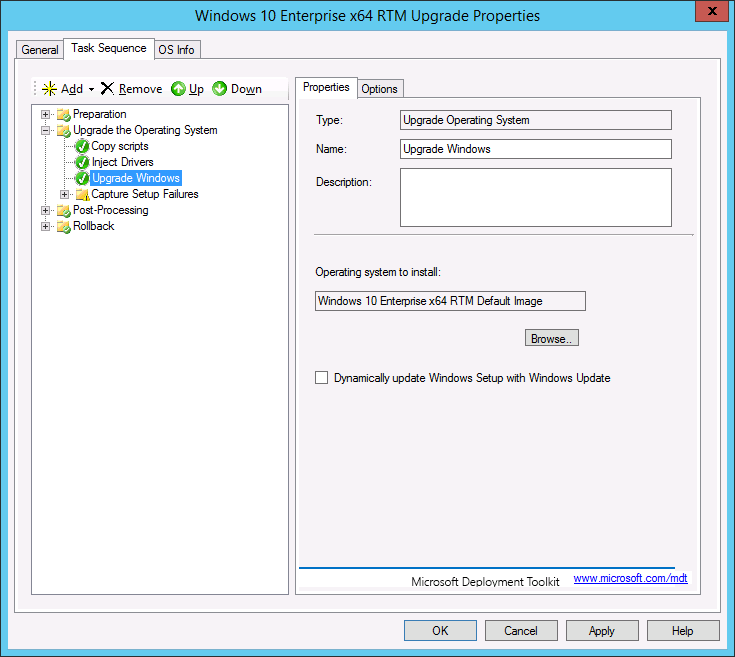Select the Preparation tree row

pos(99,114)
